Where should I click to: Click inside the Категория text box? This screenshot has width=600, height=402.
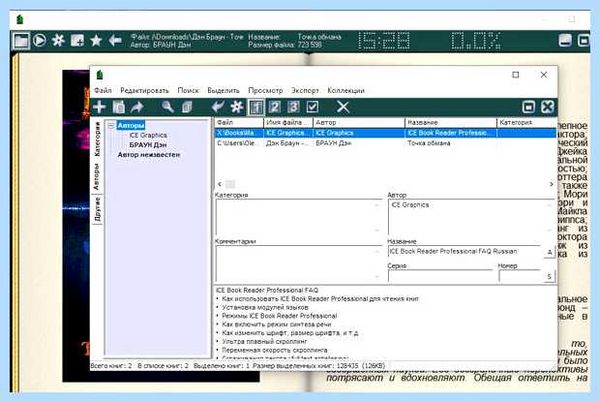(298, 217)
